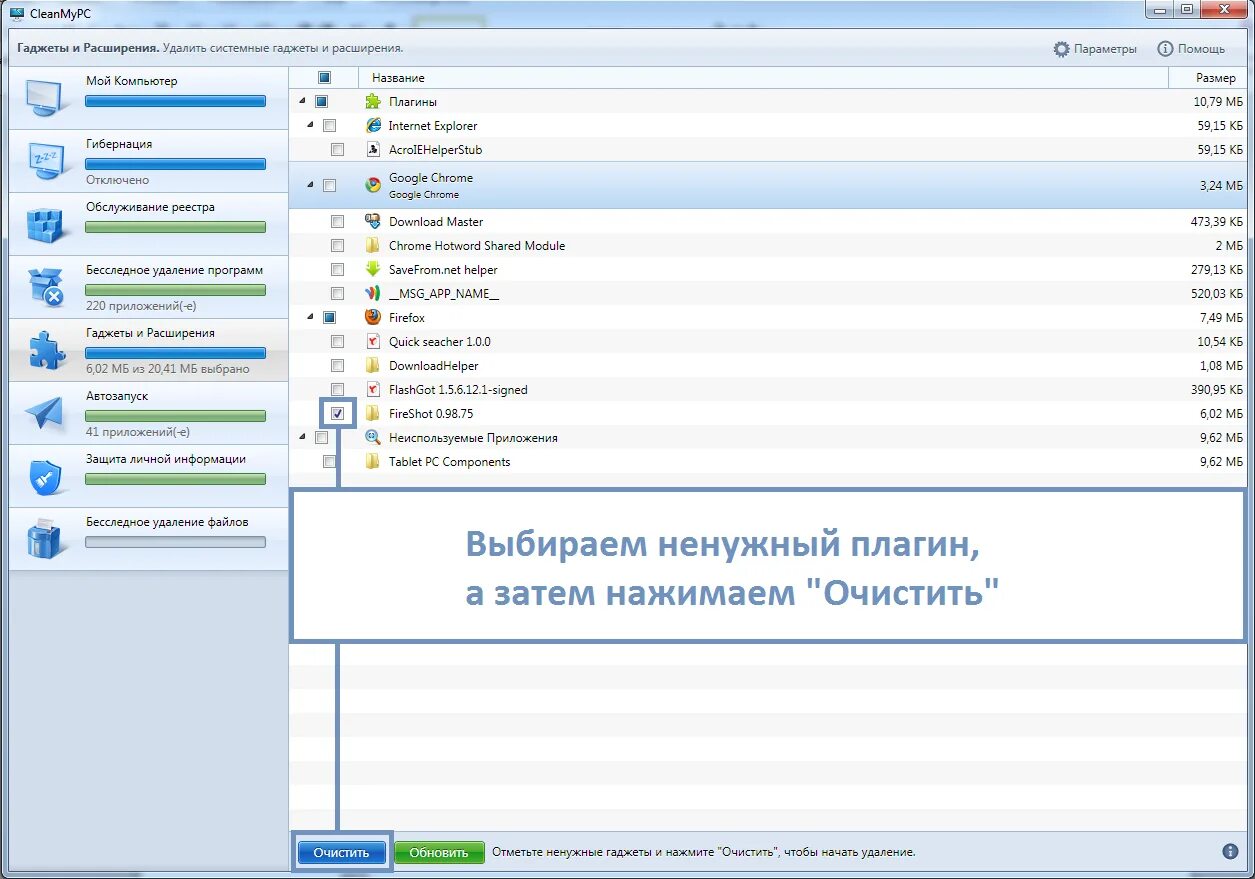Check the AcroIEHelperStub checkbox
1255x879 pixels.
[x=337, y=149]
